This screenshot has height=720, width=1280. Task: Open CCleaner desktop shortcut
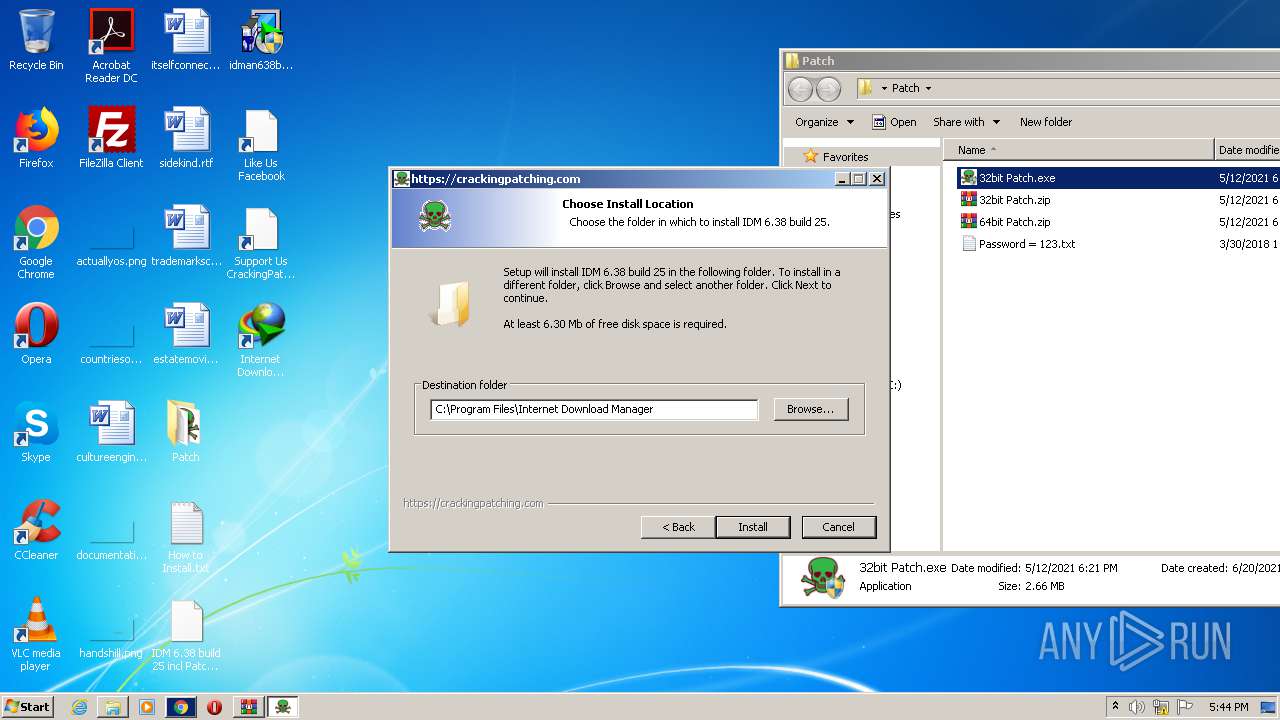36,530
